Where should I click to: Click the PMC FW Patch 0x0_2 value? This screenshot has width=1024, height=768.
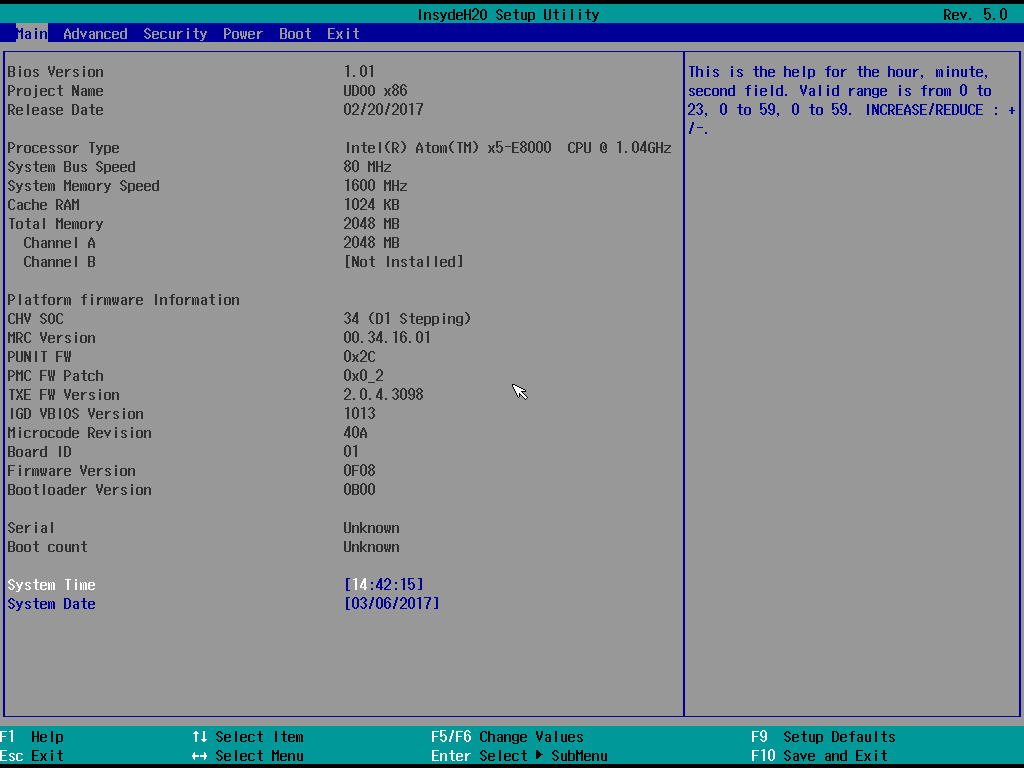(x=364, y=376)
